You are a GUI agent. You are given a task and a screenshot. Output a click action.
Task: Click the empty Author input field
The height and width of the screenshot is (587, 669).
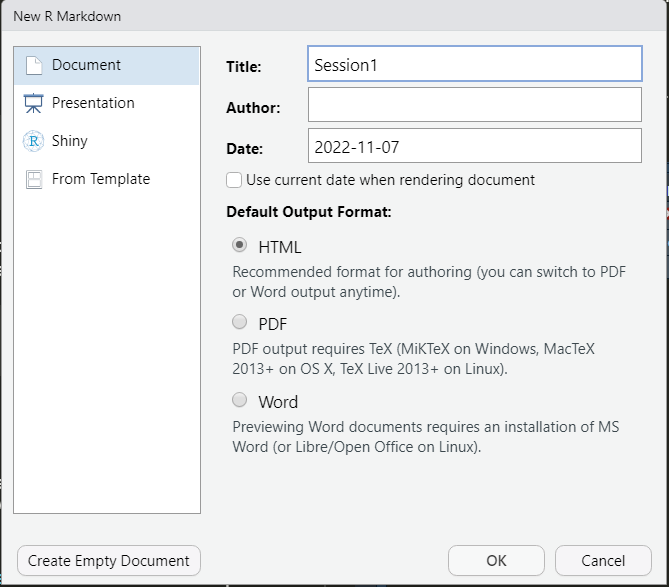point(474,105)
